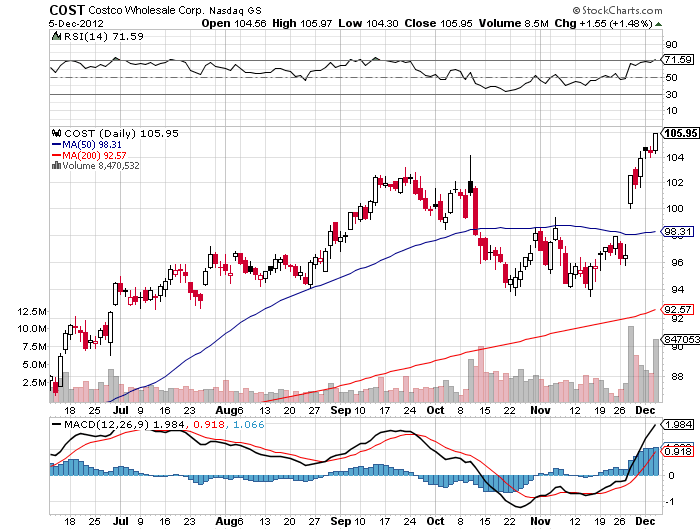This screenshot has width=700, height=530.
Task: Click the Low 104.30 value
Action: pyautogui.click(x=368, y=24)
